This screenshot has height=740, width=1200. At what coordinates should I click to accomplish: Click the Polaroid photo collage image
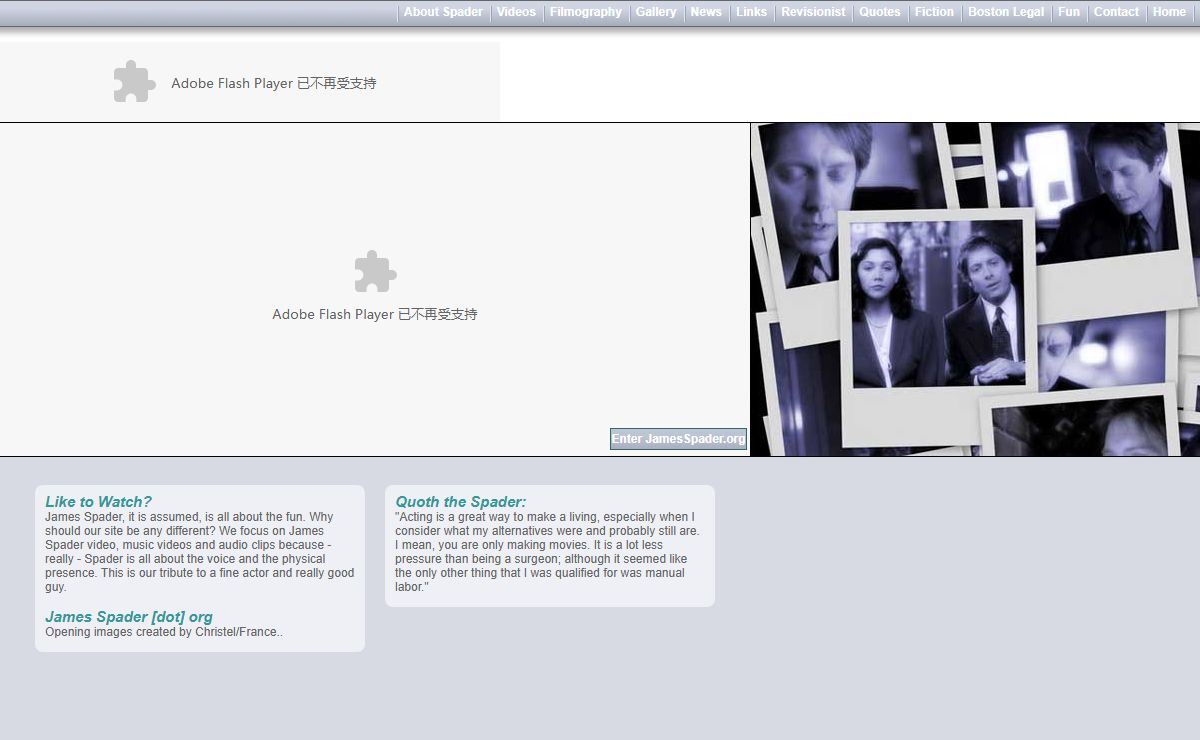coord(975,289)
